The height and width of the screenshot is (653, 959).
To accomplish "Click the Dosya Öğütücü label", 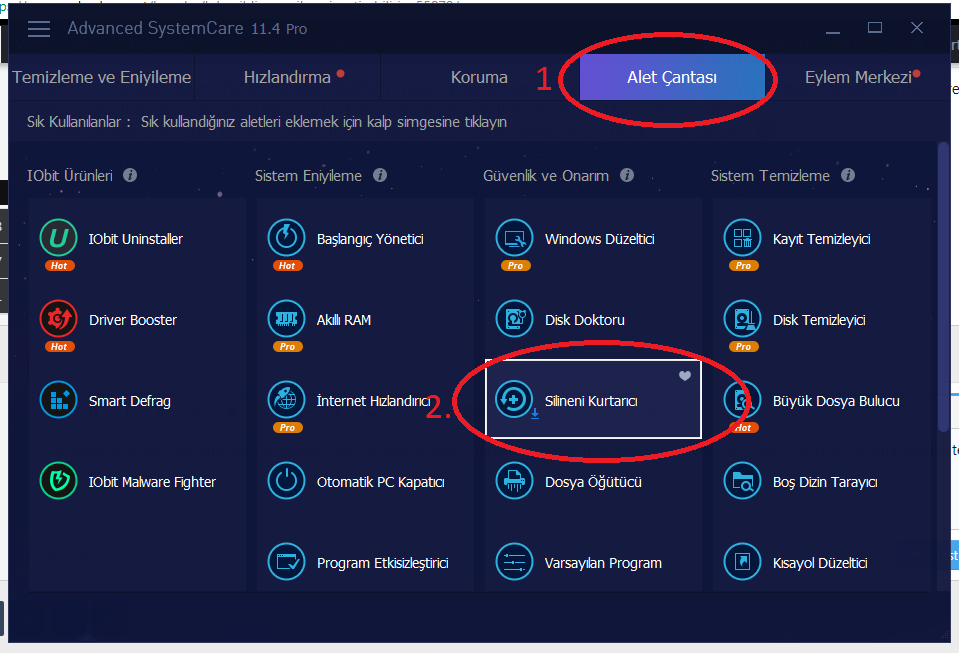I will click(x=593, y=482).
